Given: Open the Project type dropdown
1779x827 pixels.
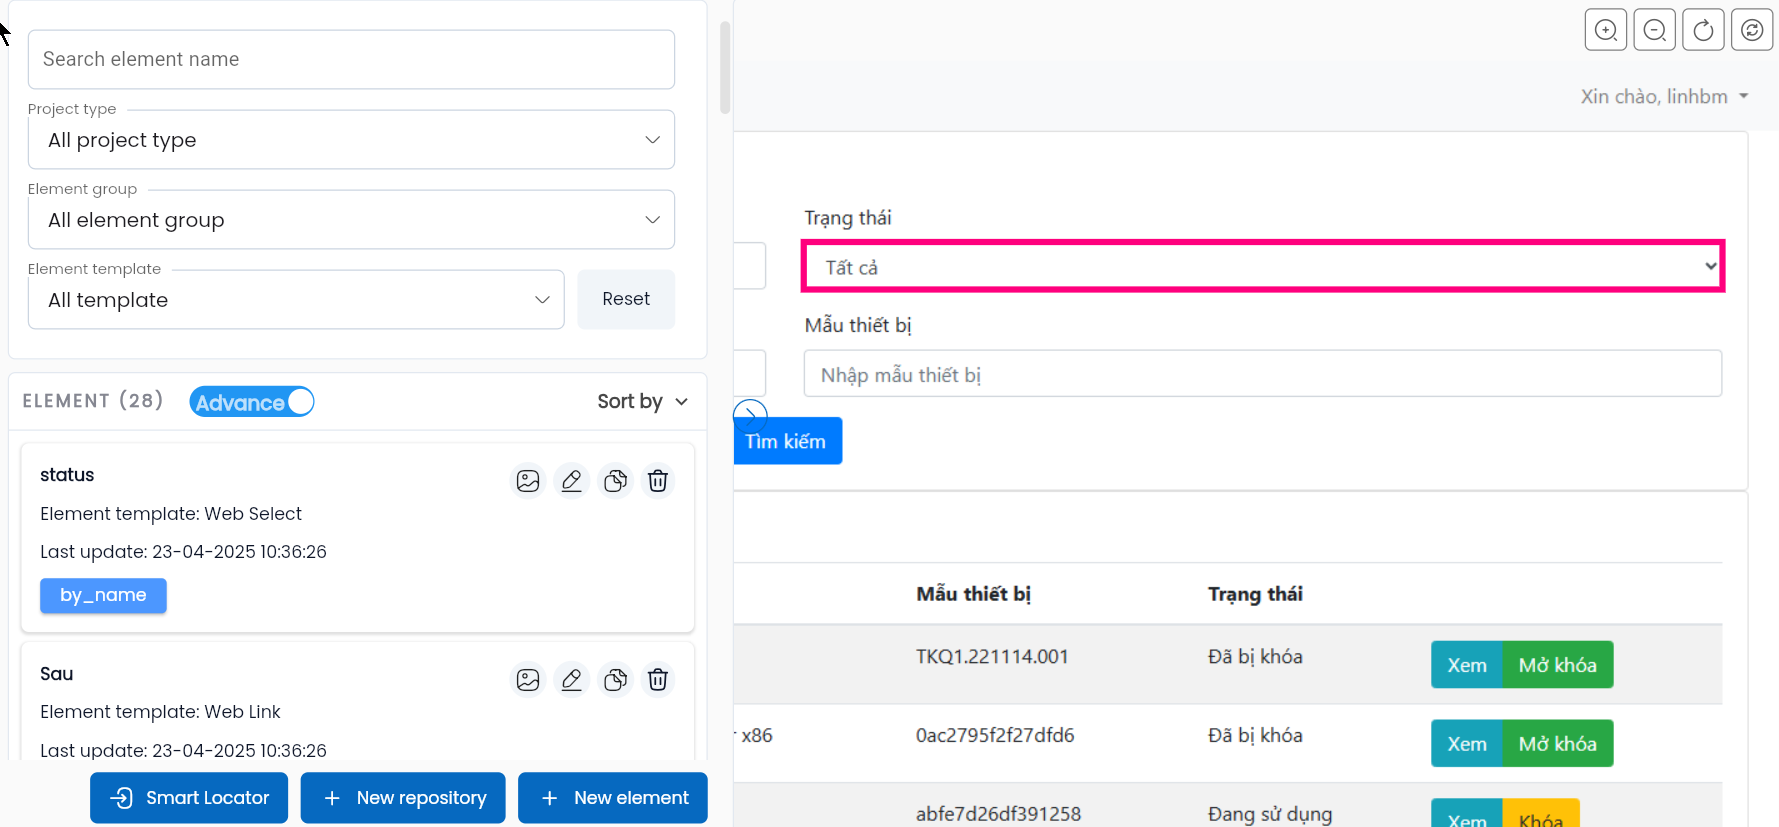Looking at the screenshot, I should pyautogui.click(x=351, y=140).
